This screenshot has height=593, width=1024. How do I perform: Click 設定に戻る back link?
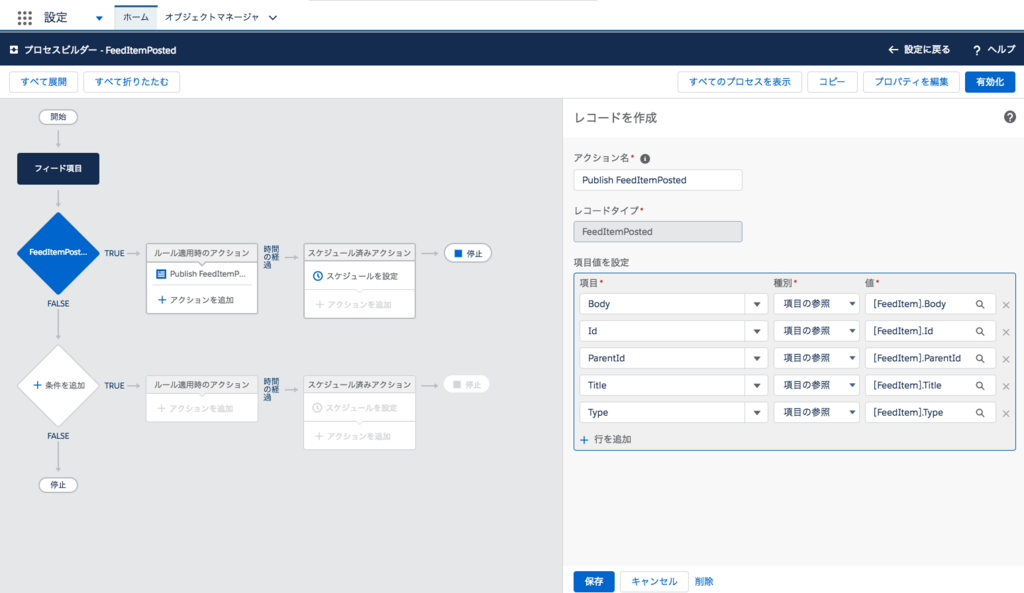pos(919,50)
